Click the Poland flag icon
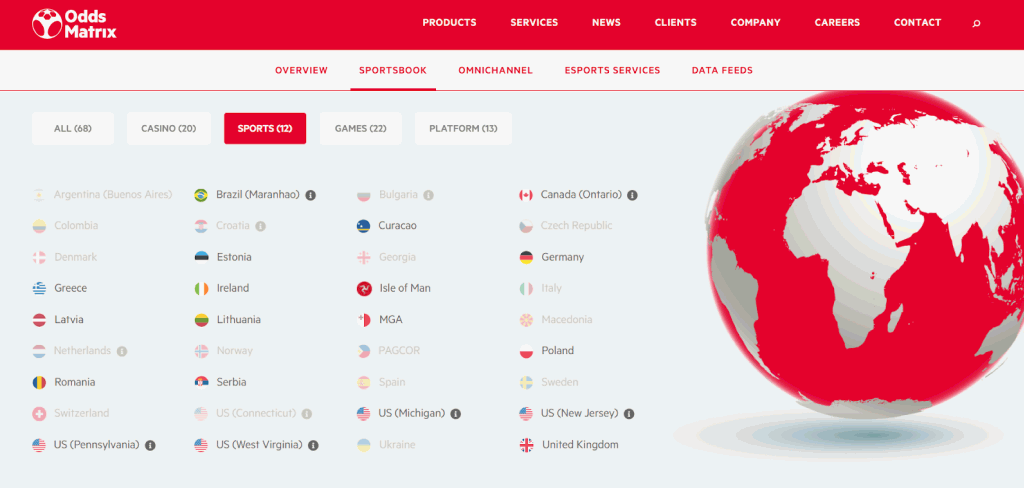 tap(526, 351)
